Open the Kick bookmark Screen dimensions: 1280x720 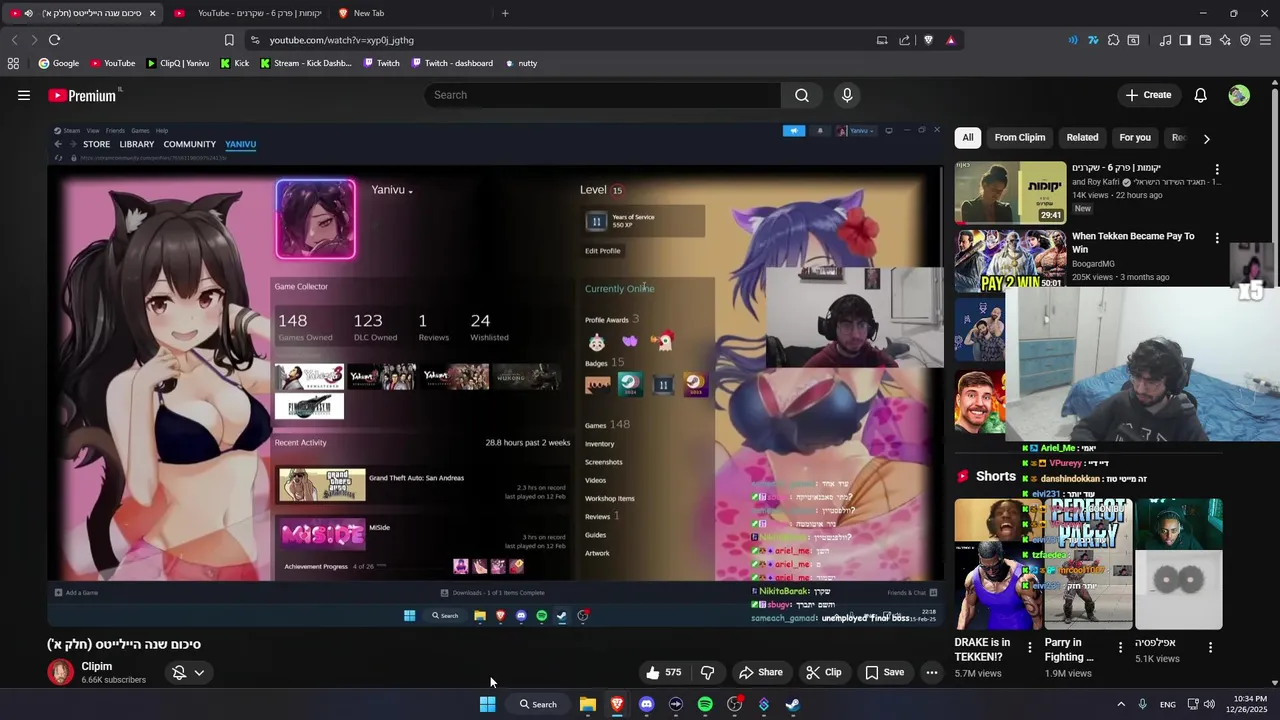pyautogui.click(x=235, y=63)
